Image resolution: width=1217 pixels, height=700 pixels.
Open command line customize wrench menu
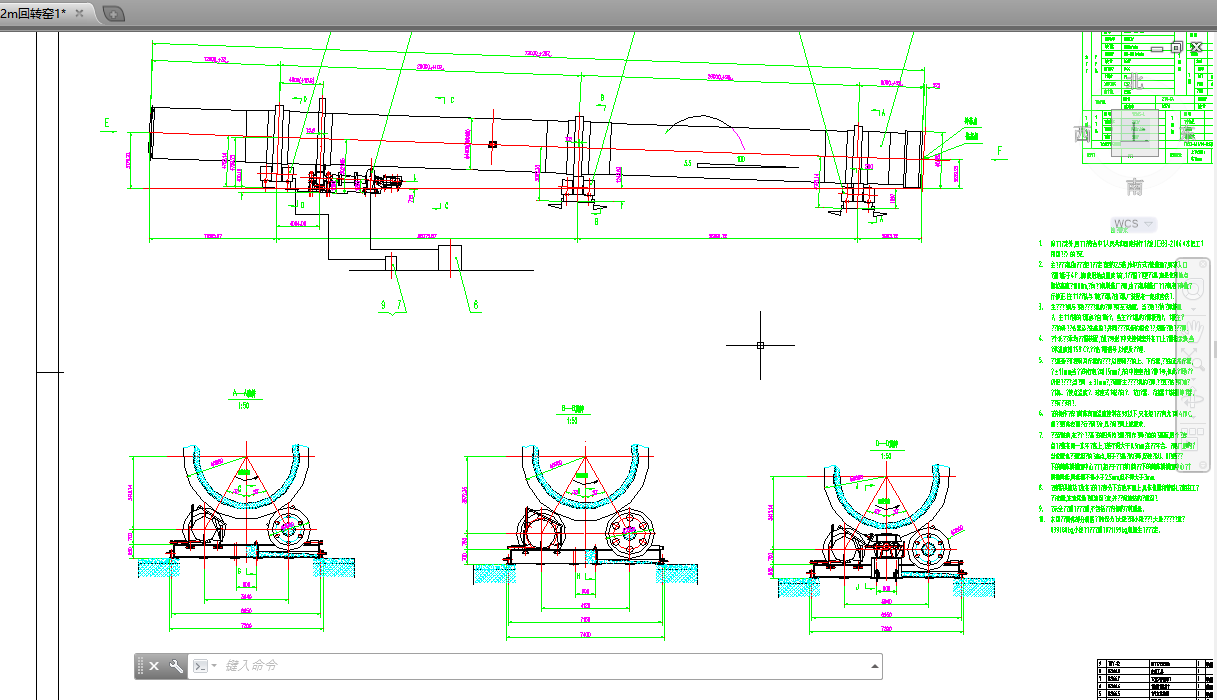pyautogui.click(x=176, y=666)
